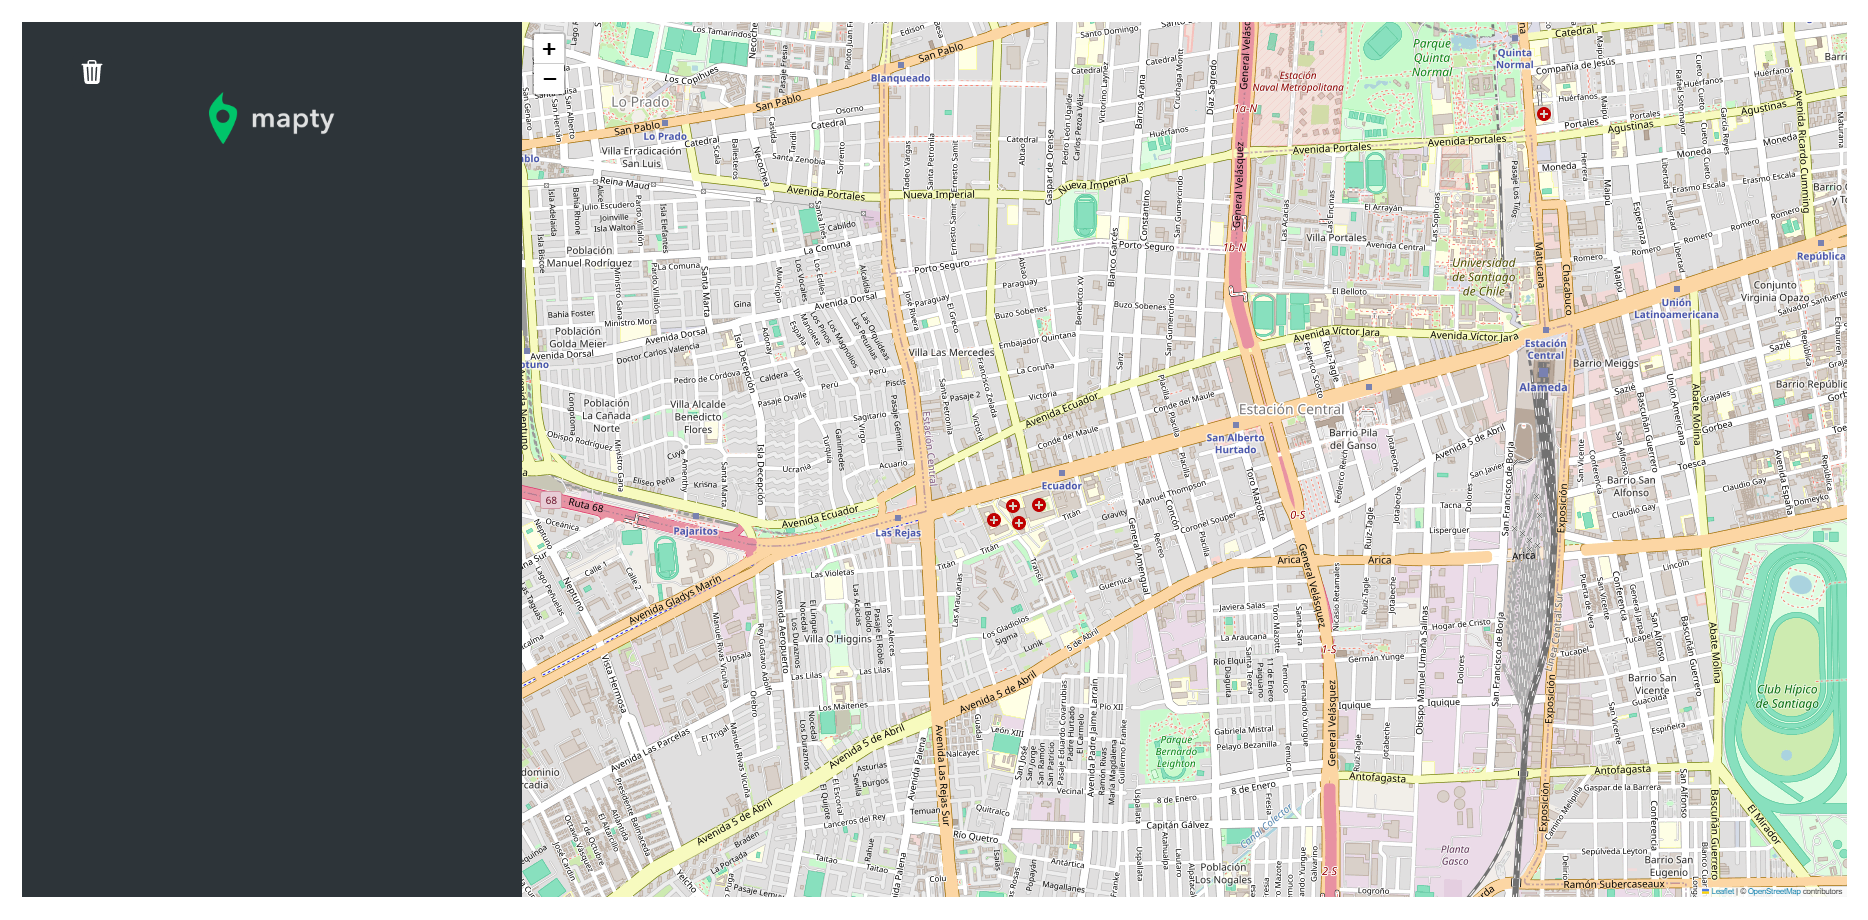Select the Unión Latinoamericana station icon
The image size is (1868, 920).
(x=1677, y=290)
